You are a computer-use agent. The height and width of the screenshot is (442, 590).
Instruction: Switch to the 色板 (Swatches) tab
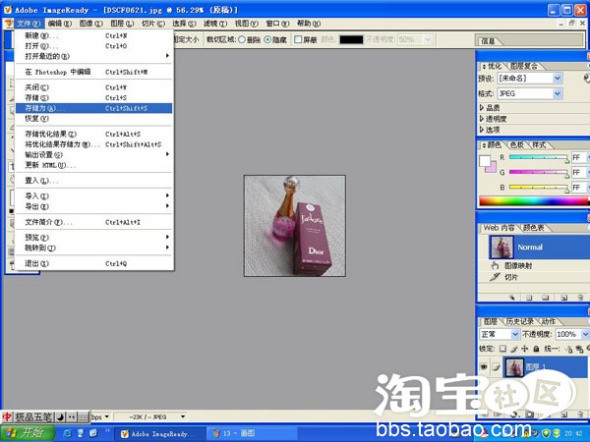tap(517, 145)
